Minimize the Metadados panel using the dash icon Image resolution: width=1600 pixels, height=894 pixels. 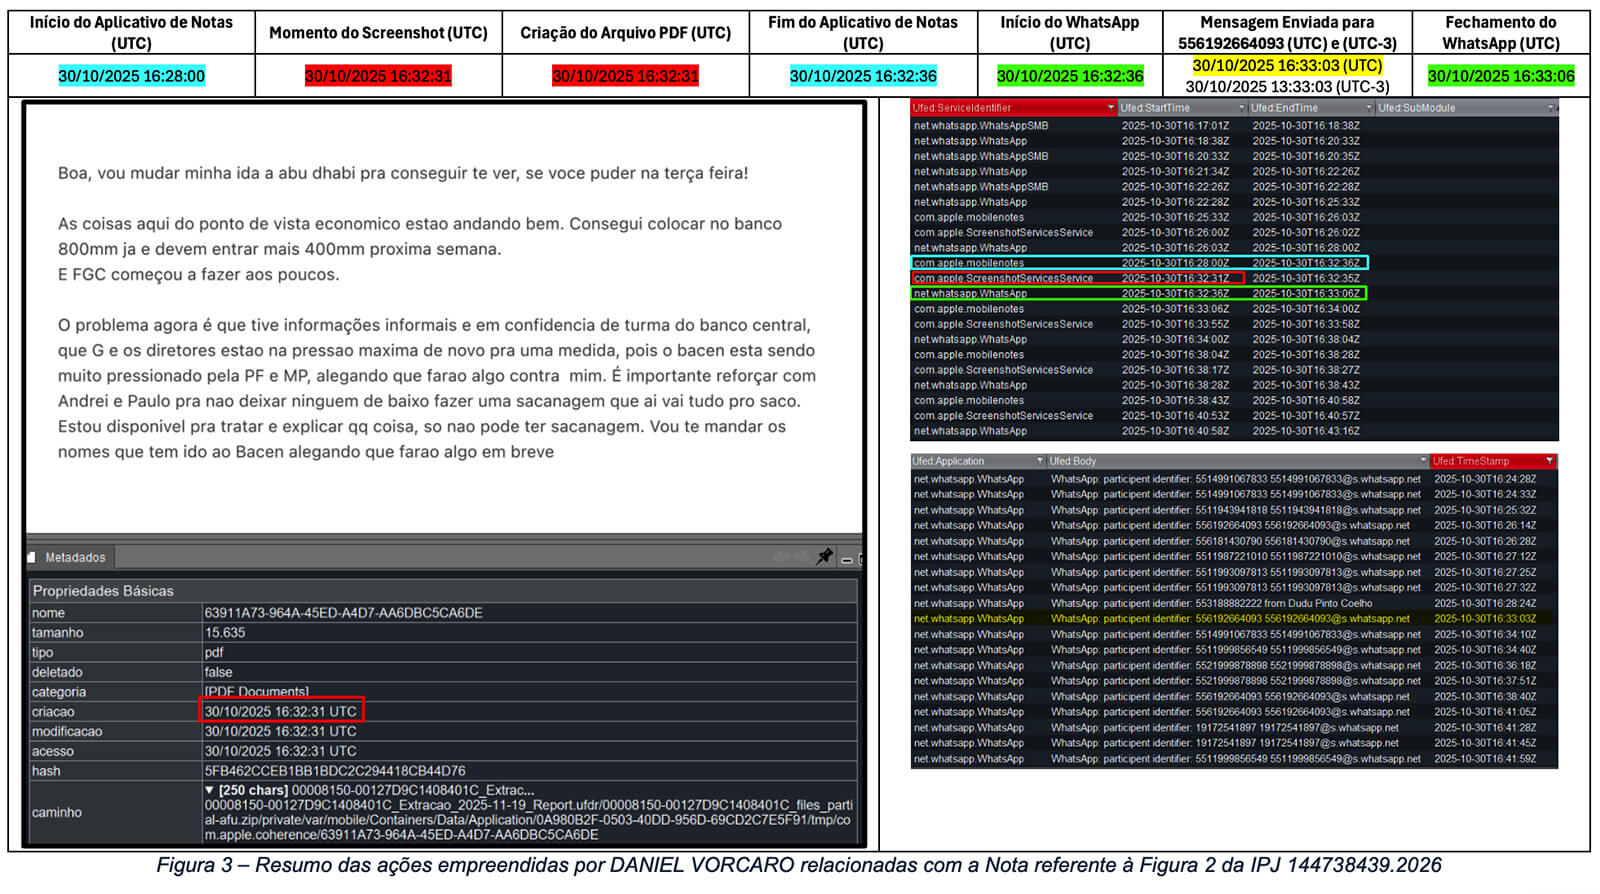click(x=847, y=559)
